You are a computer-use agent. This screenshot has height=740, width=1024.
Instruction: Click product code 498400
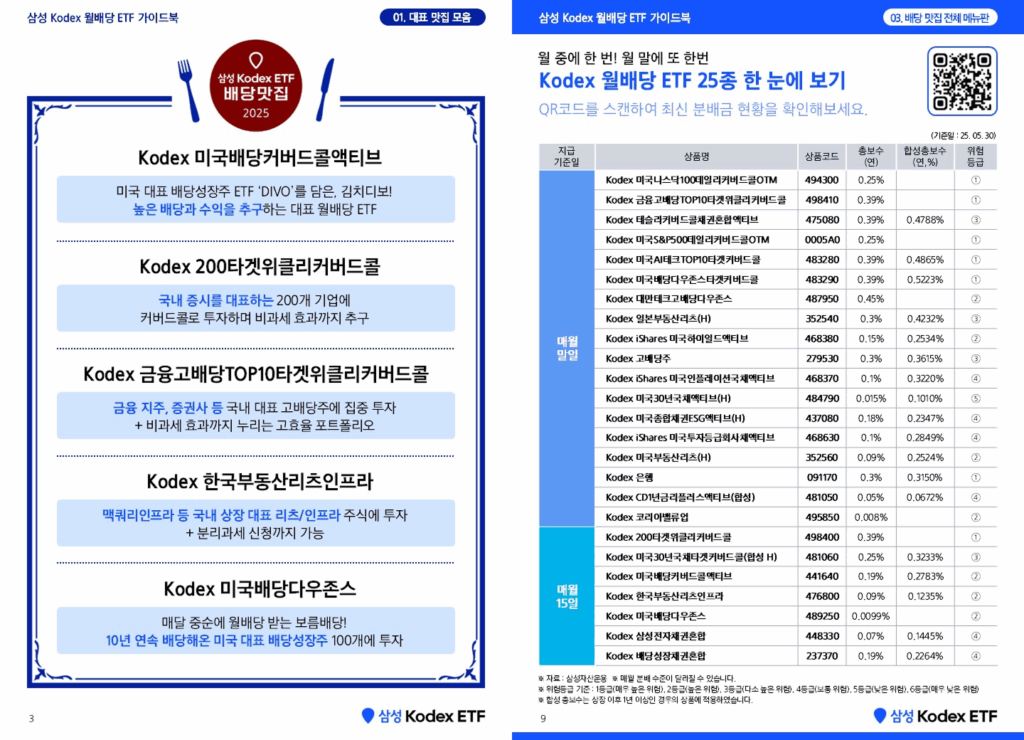point(822,537)
